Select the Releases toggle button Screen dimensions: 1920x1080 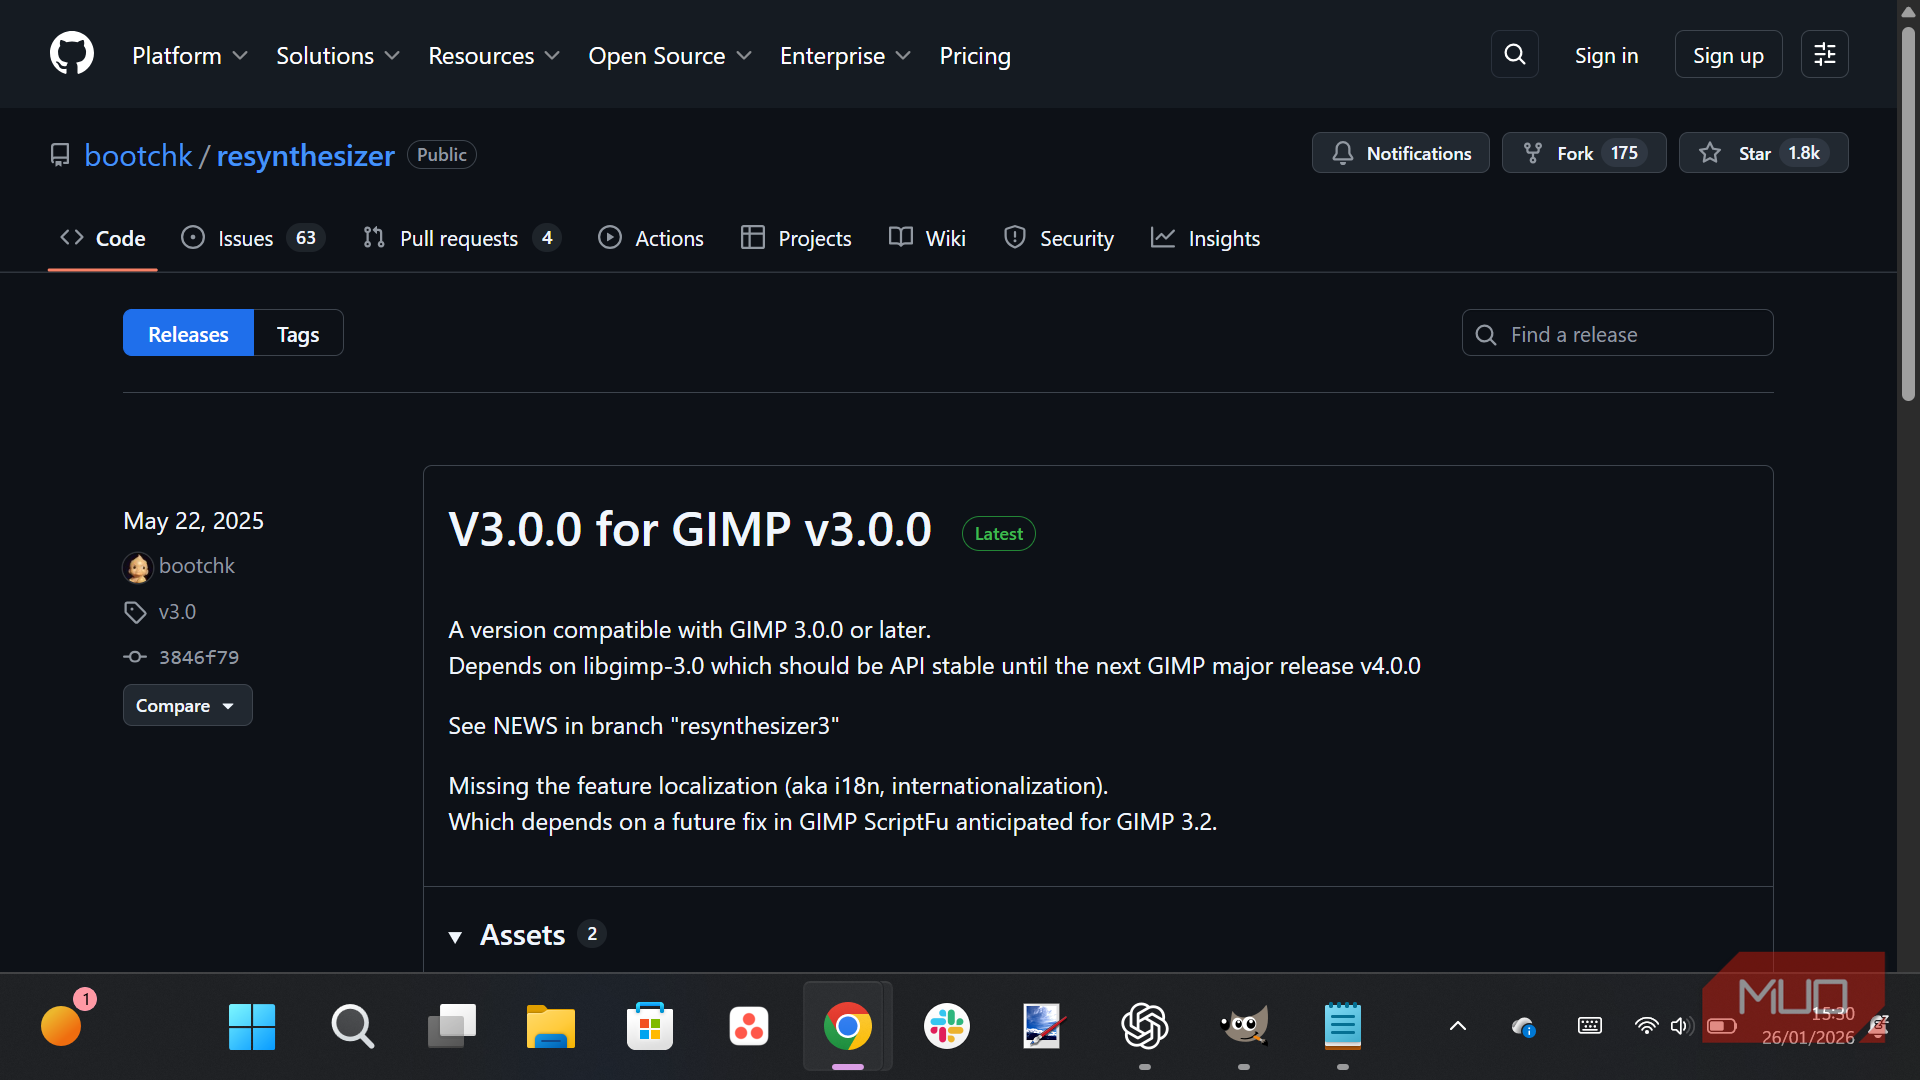[188, 334]
